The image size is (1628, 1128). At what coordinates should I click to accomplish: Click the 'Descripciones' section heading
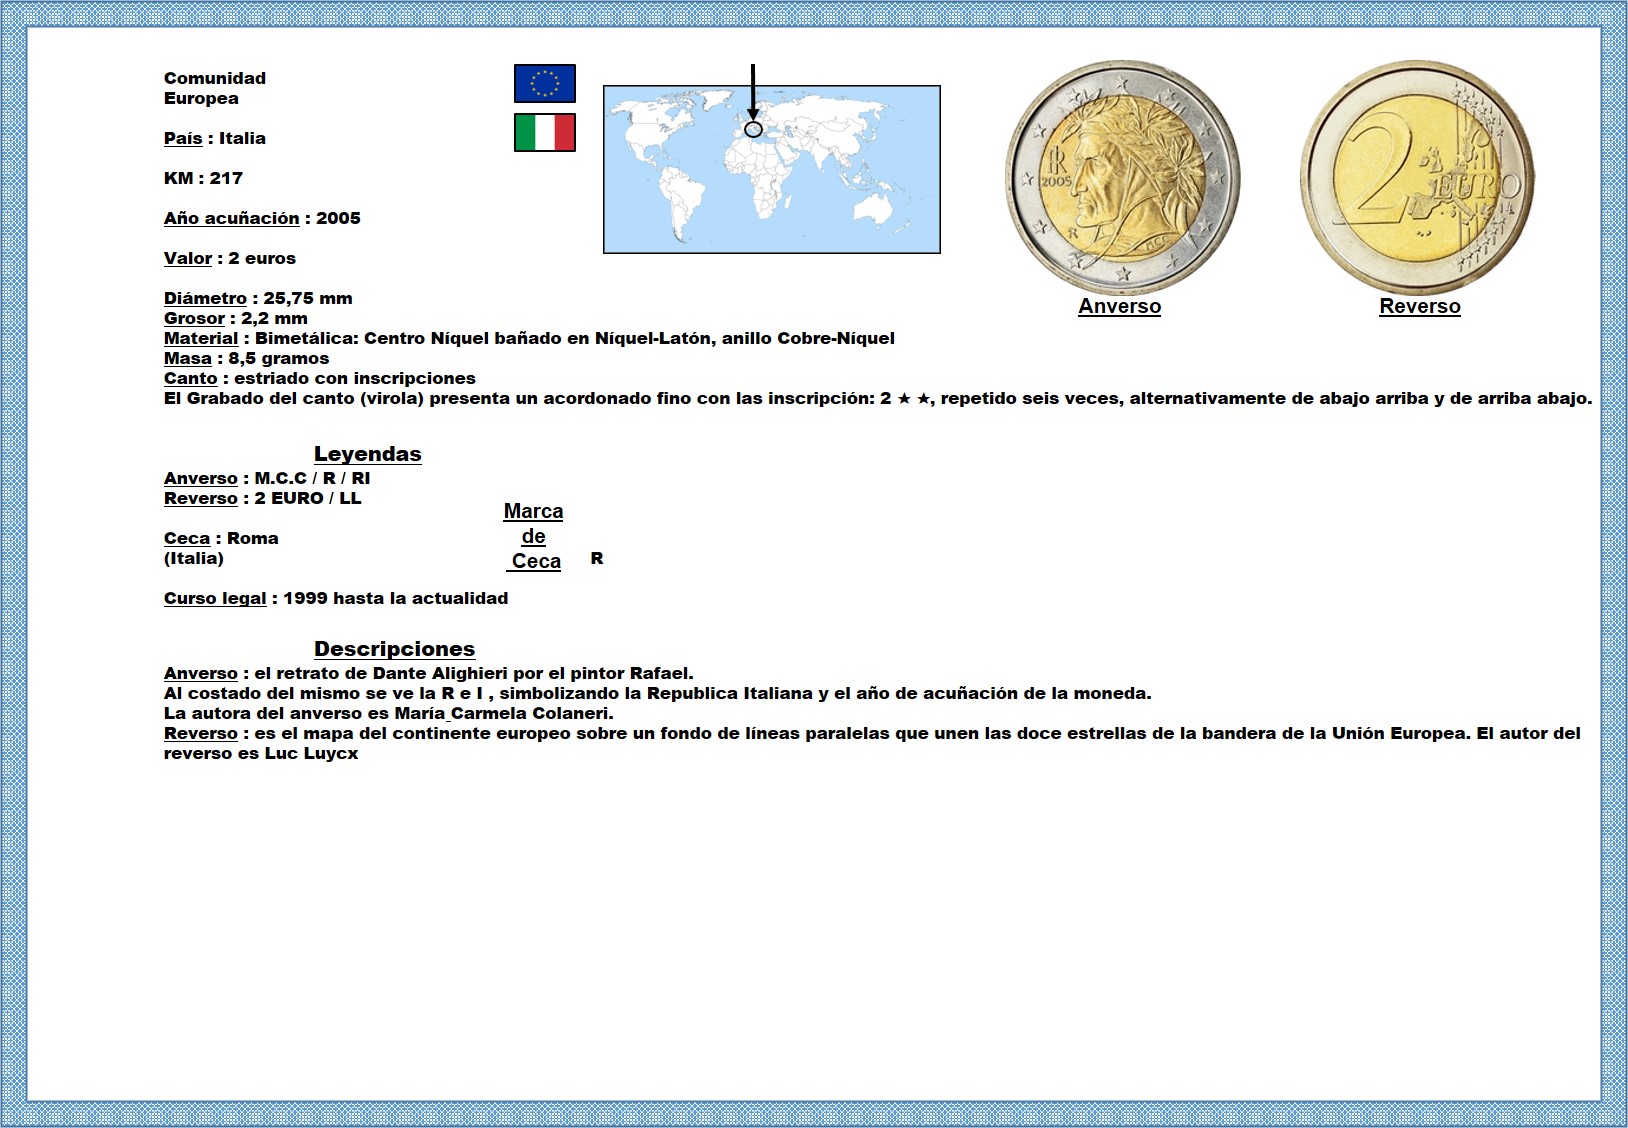(394, 649)
